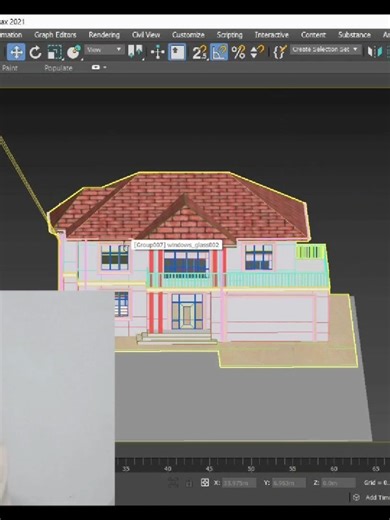Open the Scripting menu
The image size is (390, 520).
[229, 35]
